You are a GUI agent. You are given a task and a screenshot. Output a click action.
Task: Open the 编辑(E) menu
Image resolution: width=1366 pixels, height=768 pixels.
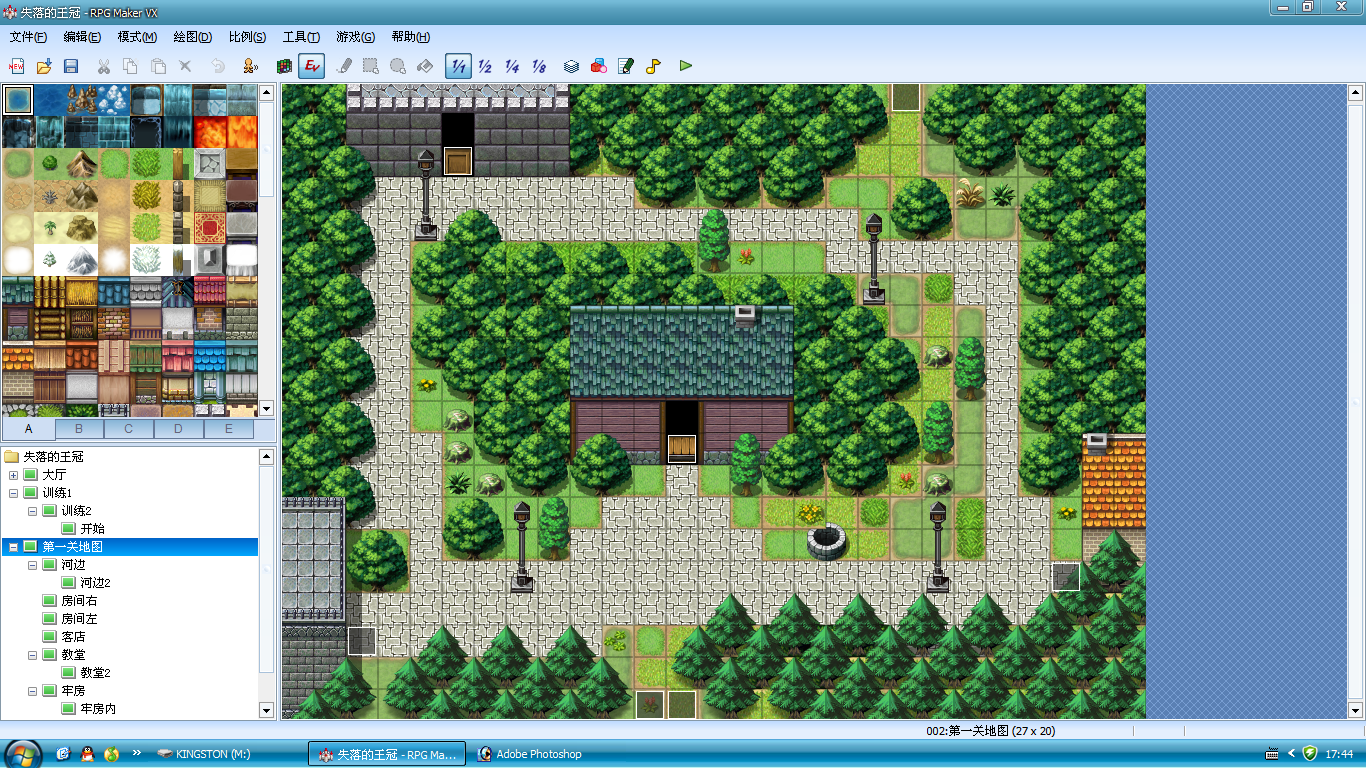point(82,37)
